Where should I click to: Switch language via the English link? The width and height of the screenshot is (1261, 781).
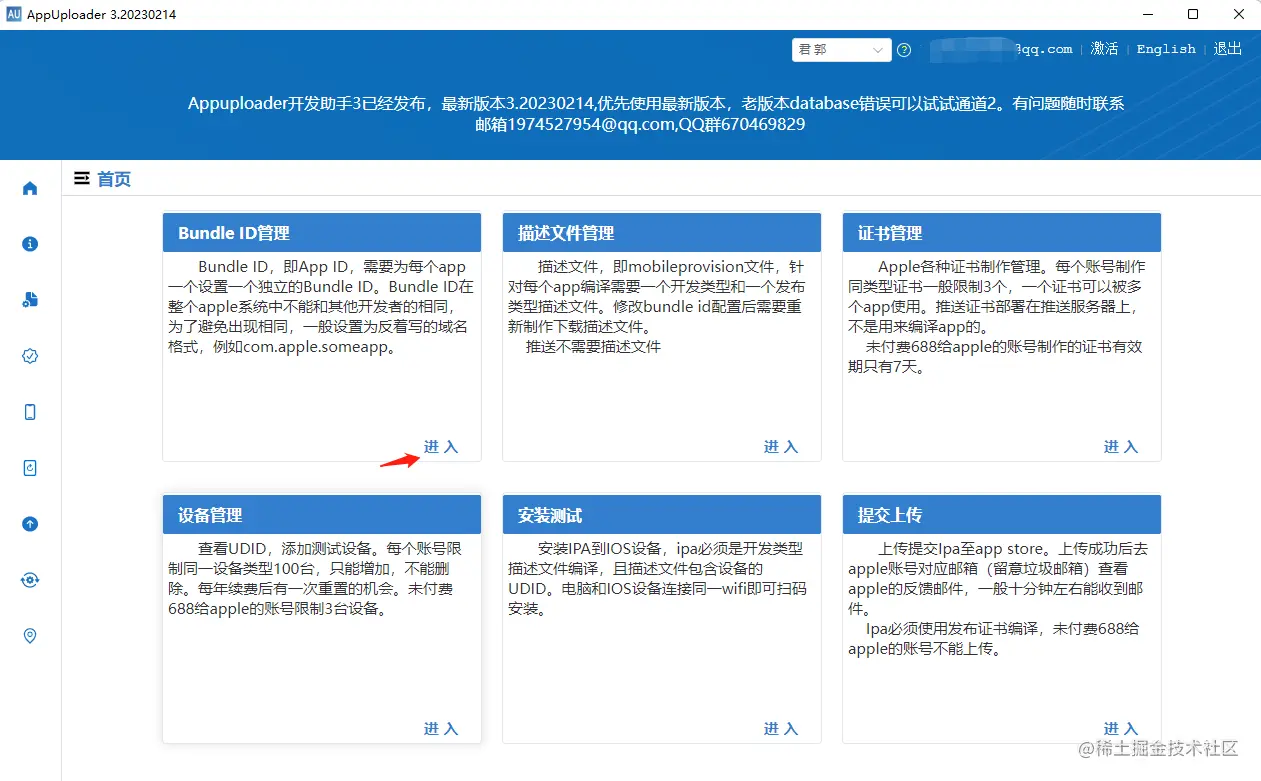1166,49
